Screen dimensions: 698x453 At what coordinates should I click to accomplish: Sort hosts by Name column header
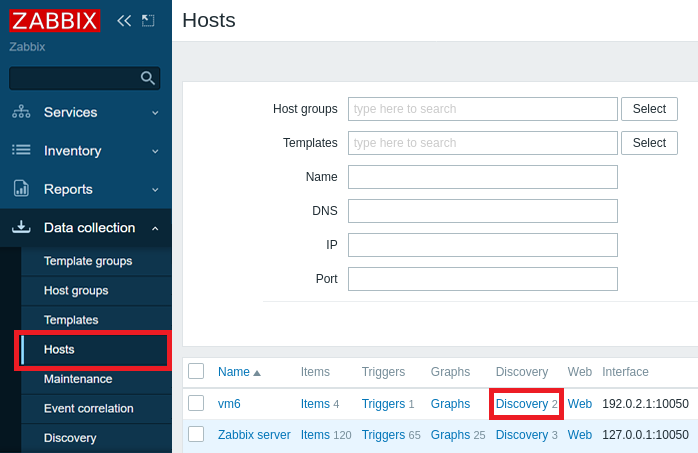[234, 372]
